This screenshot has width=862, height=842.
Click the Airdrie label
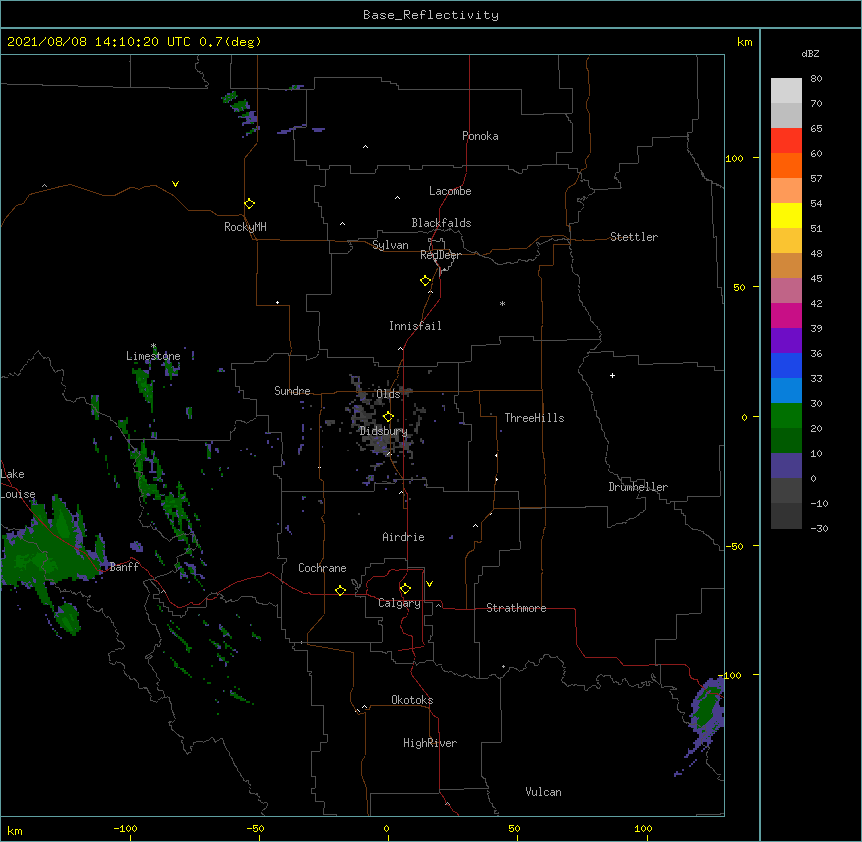coord(403,537)
